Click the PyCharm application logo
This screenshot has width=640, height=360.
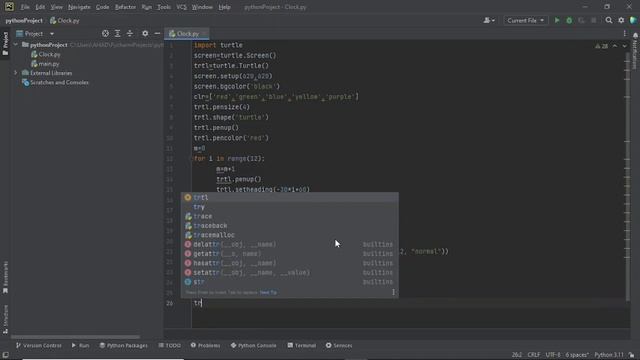point(9,7)
